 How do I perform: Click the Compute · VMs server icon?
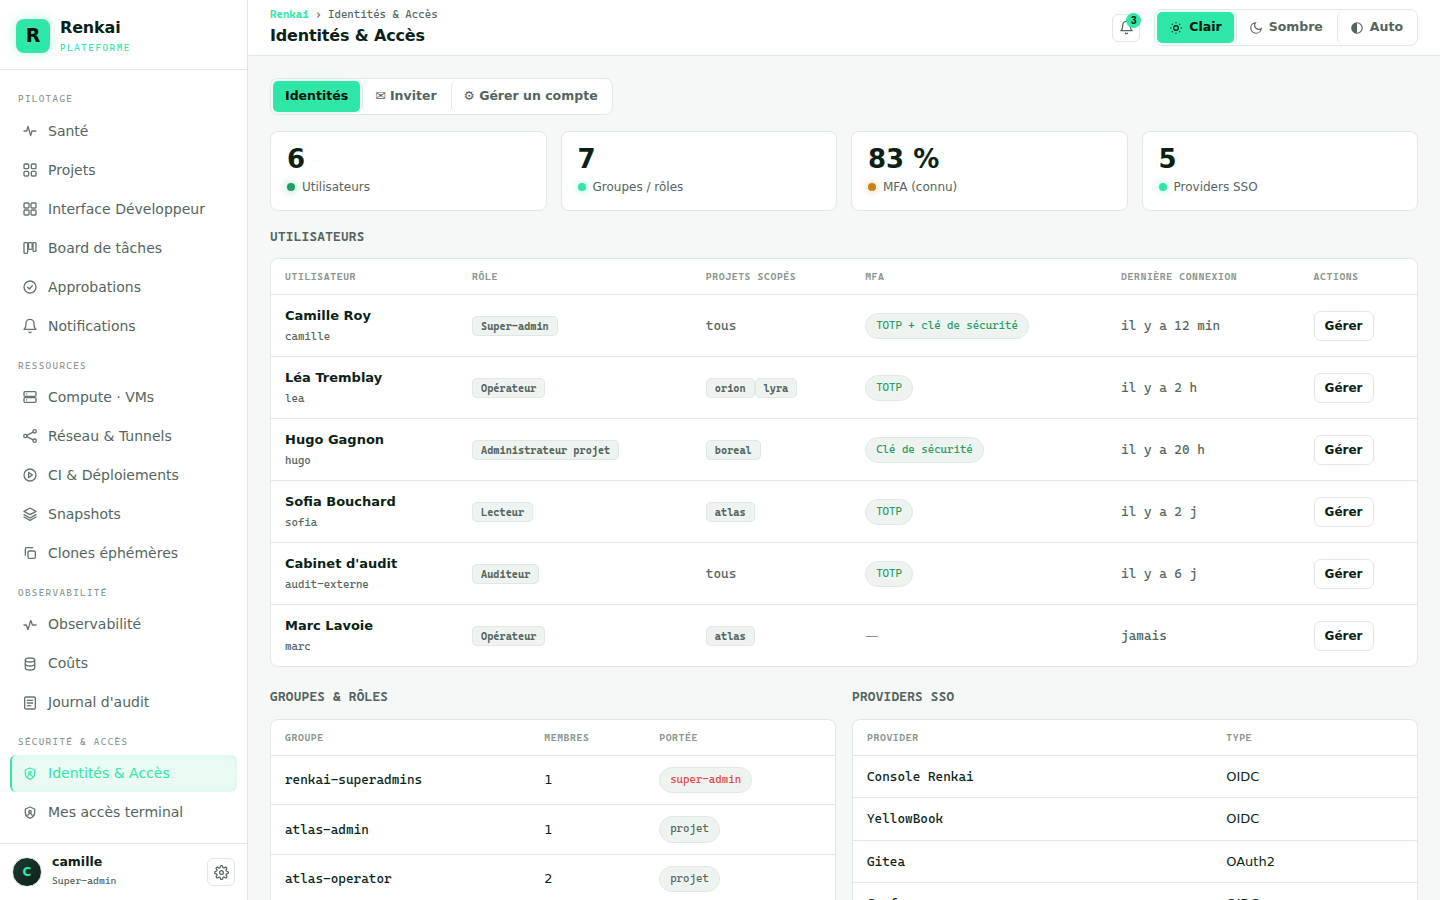coord(30,397)
